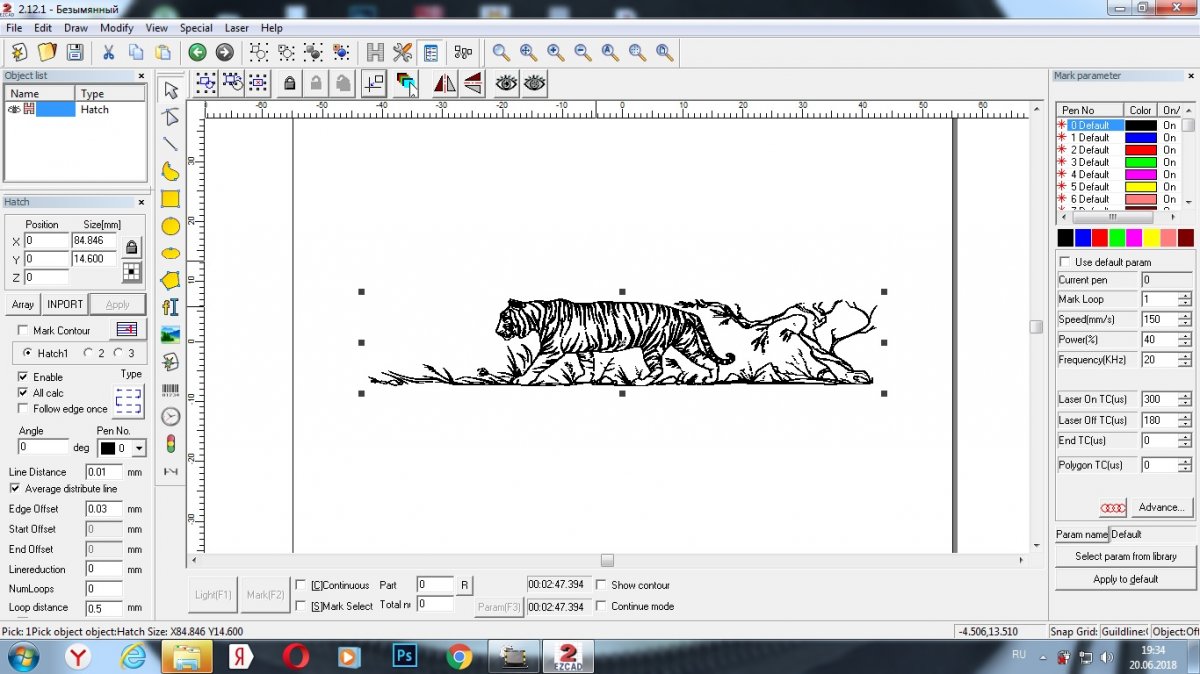Click the hatch tool in top toolbar
Image resolution: width=1200 pixels, height=674 pixels.
(x=375, y=52)
